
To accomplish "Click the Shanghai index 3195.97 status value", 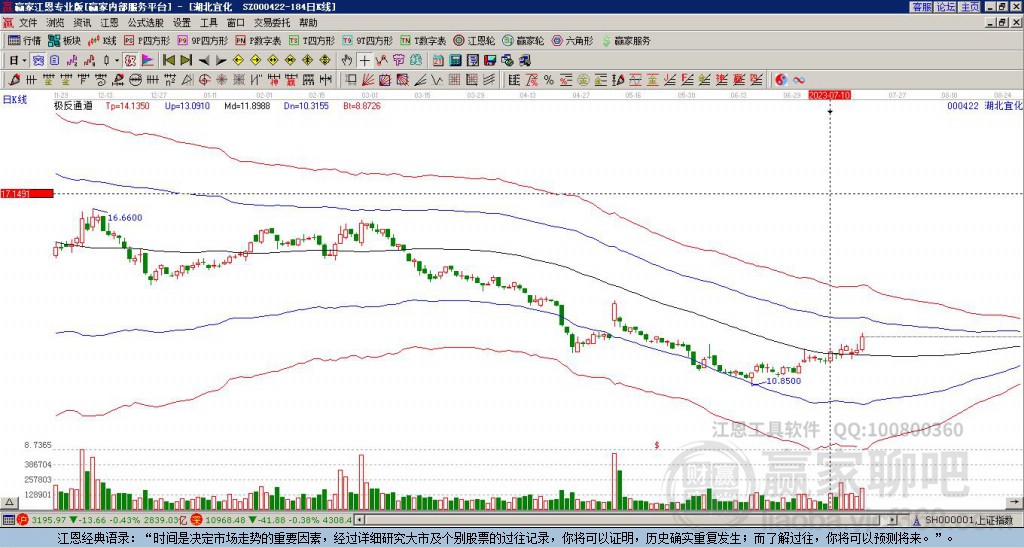I will (x=48, y=520).
